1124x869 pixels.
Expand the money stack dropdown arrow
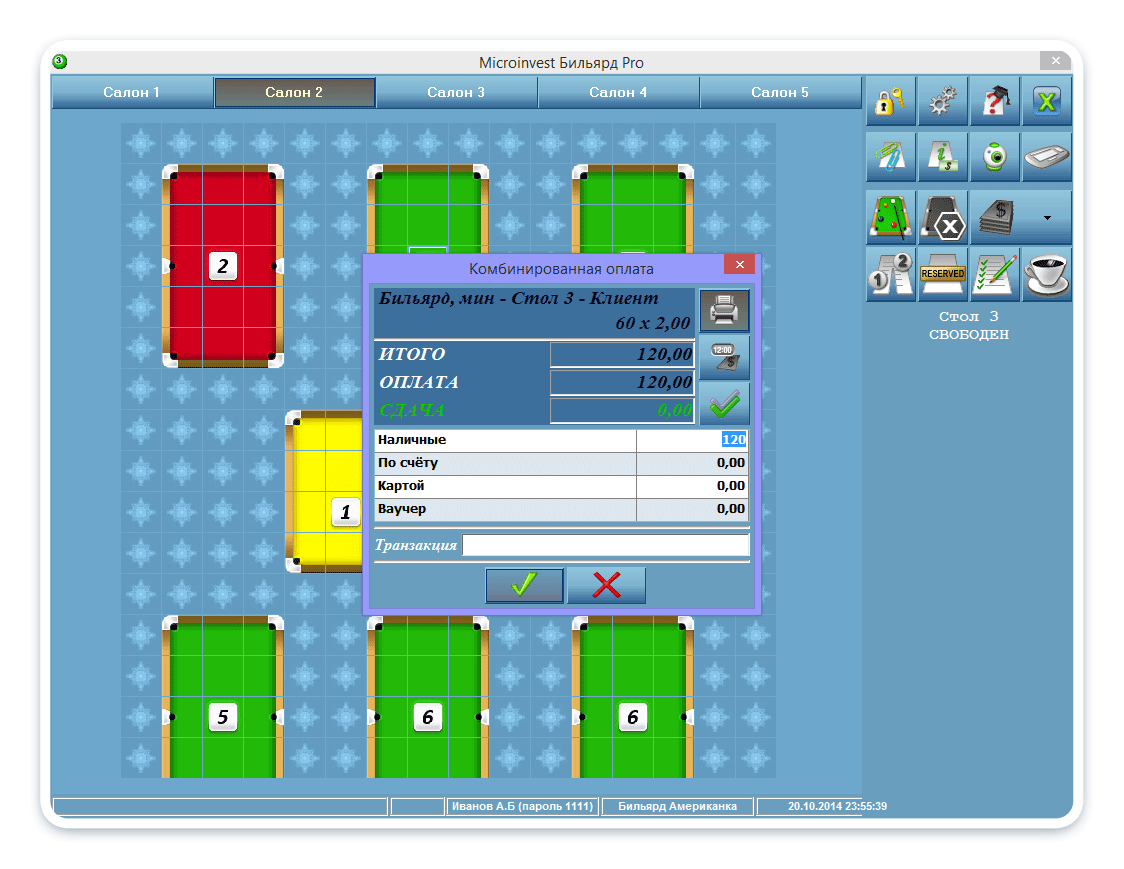(1047, 217)
